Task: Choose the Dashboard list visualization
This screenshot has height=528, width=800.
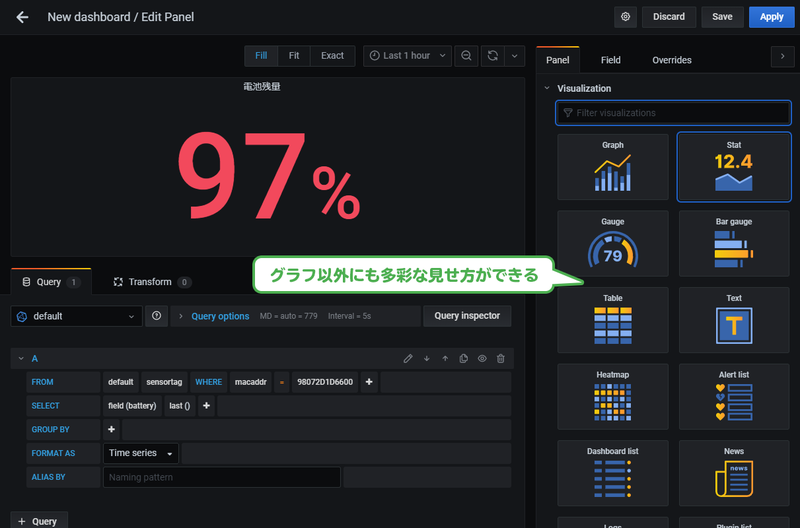Action: 613,473
